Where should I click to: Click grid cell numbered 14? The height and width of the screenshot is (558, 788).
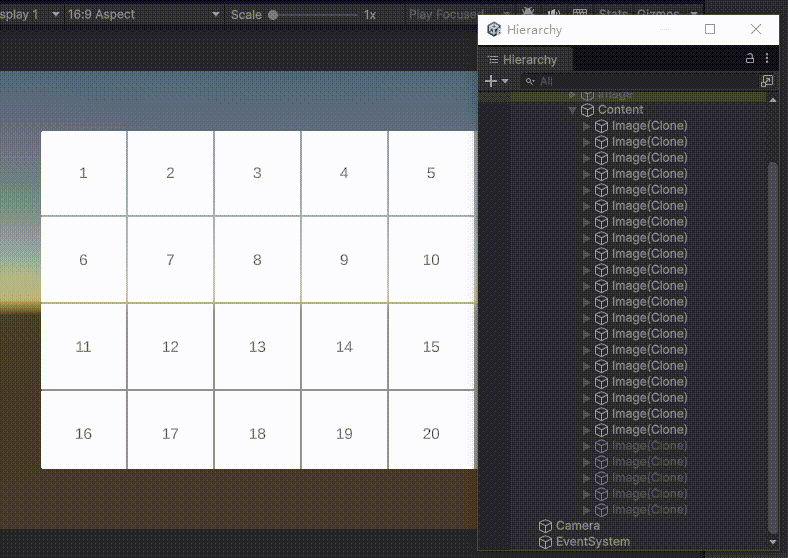click(x=344, y=347)
